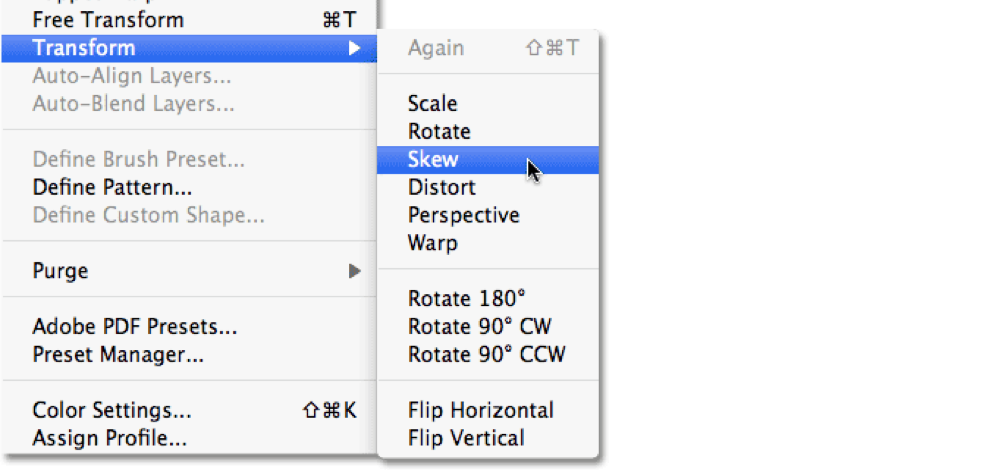This screenshot has height=470, width=984.
Task: Choose the Distort transform option
Action: [441, 187]
